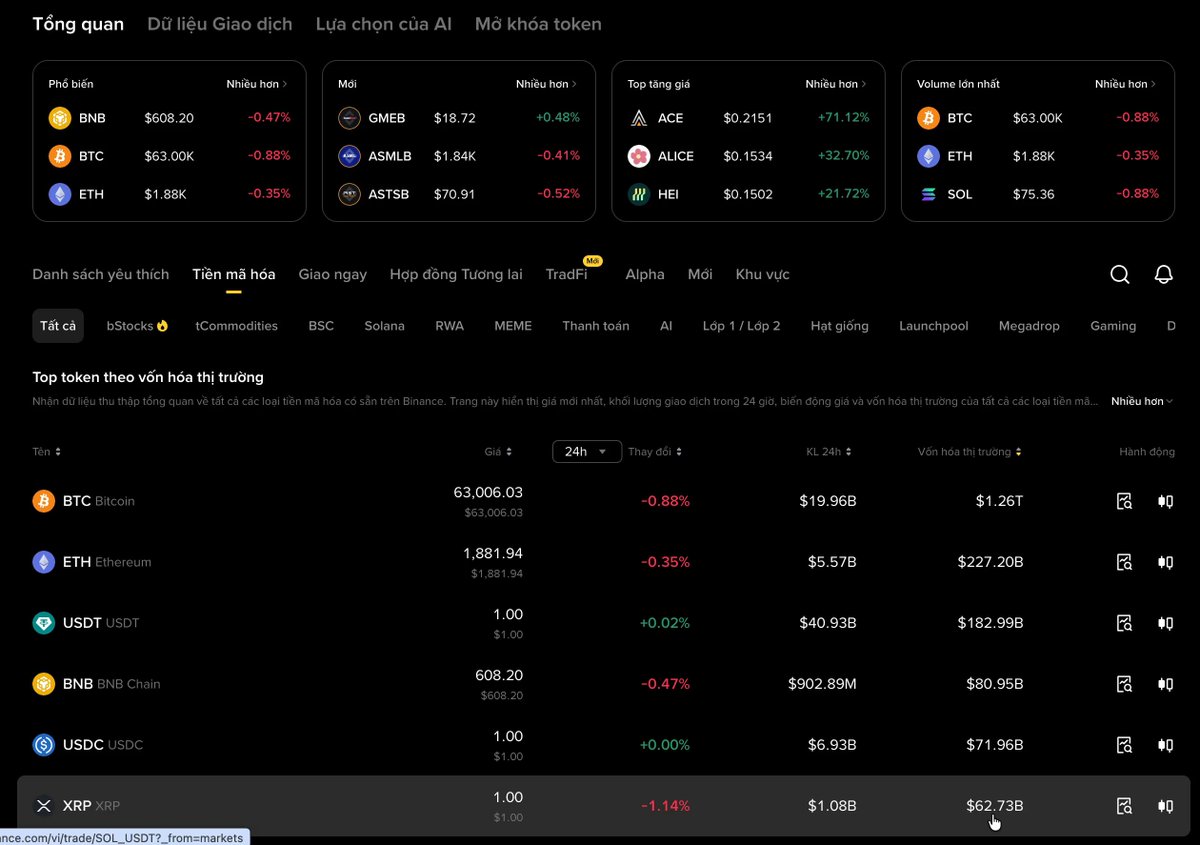The image size is (1200, 845).
Task: Filter by Megadrop category
Action: point(1029,326)
